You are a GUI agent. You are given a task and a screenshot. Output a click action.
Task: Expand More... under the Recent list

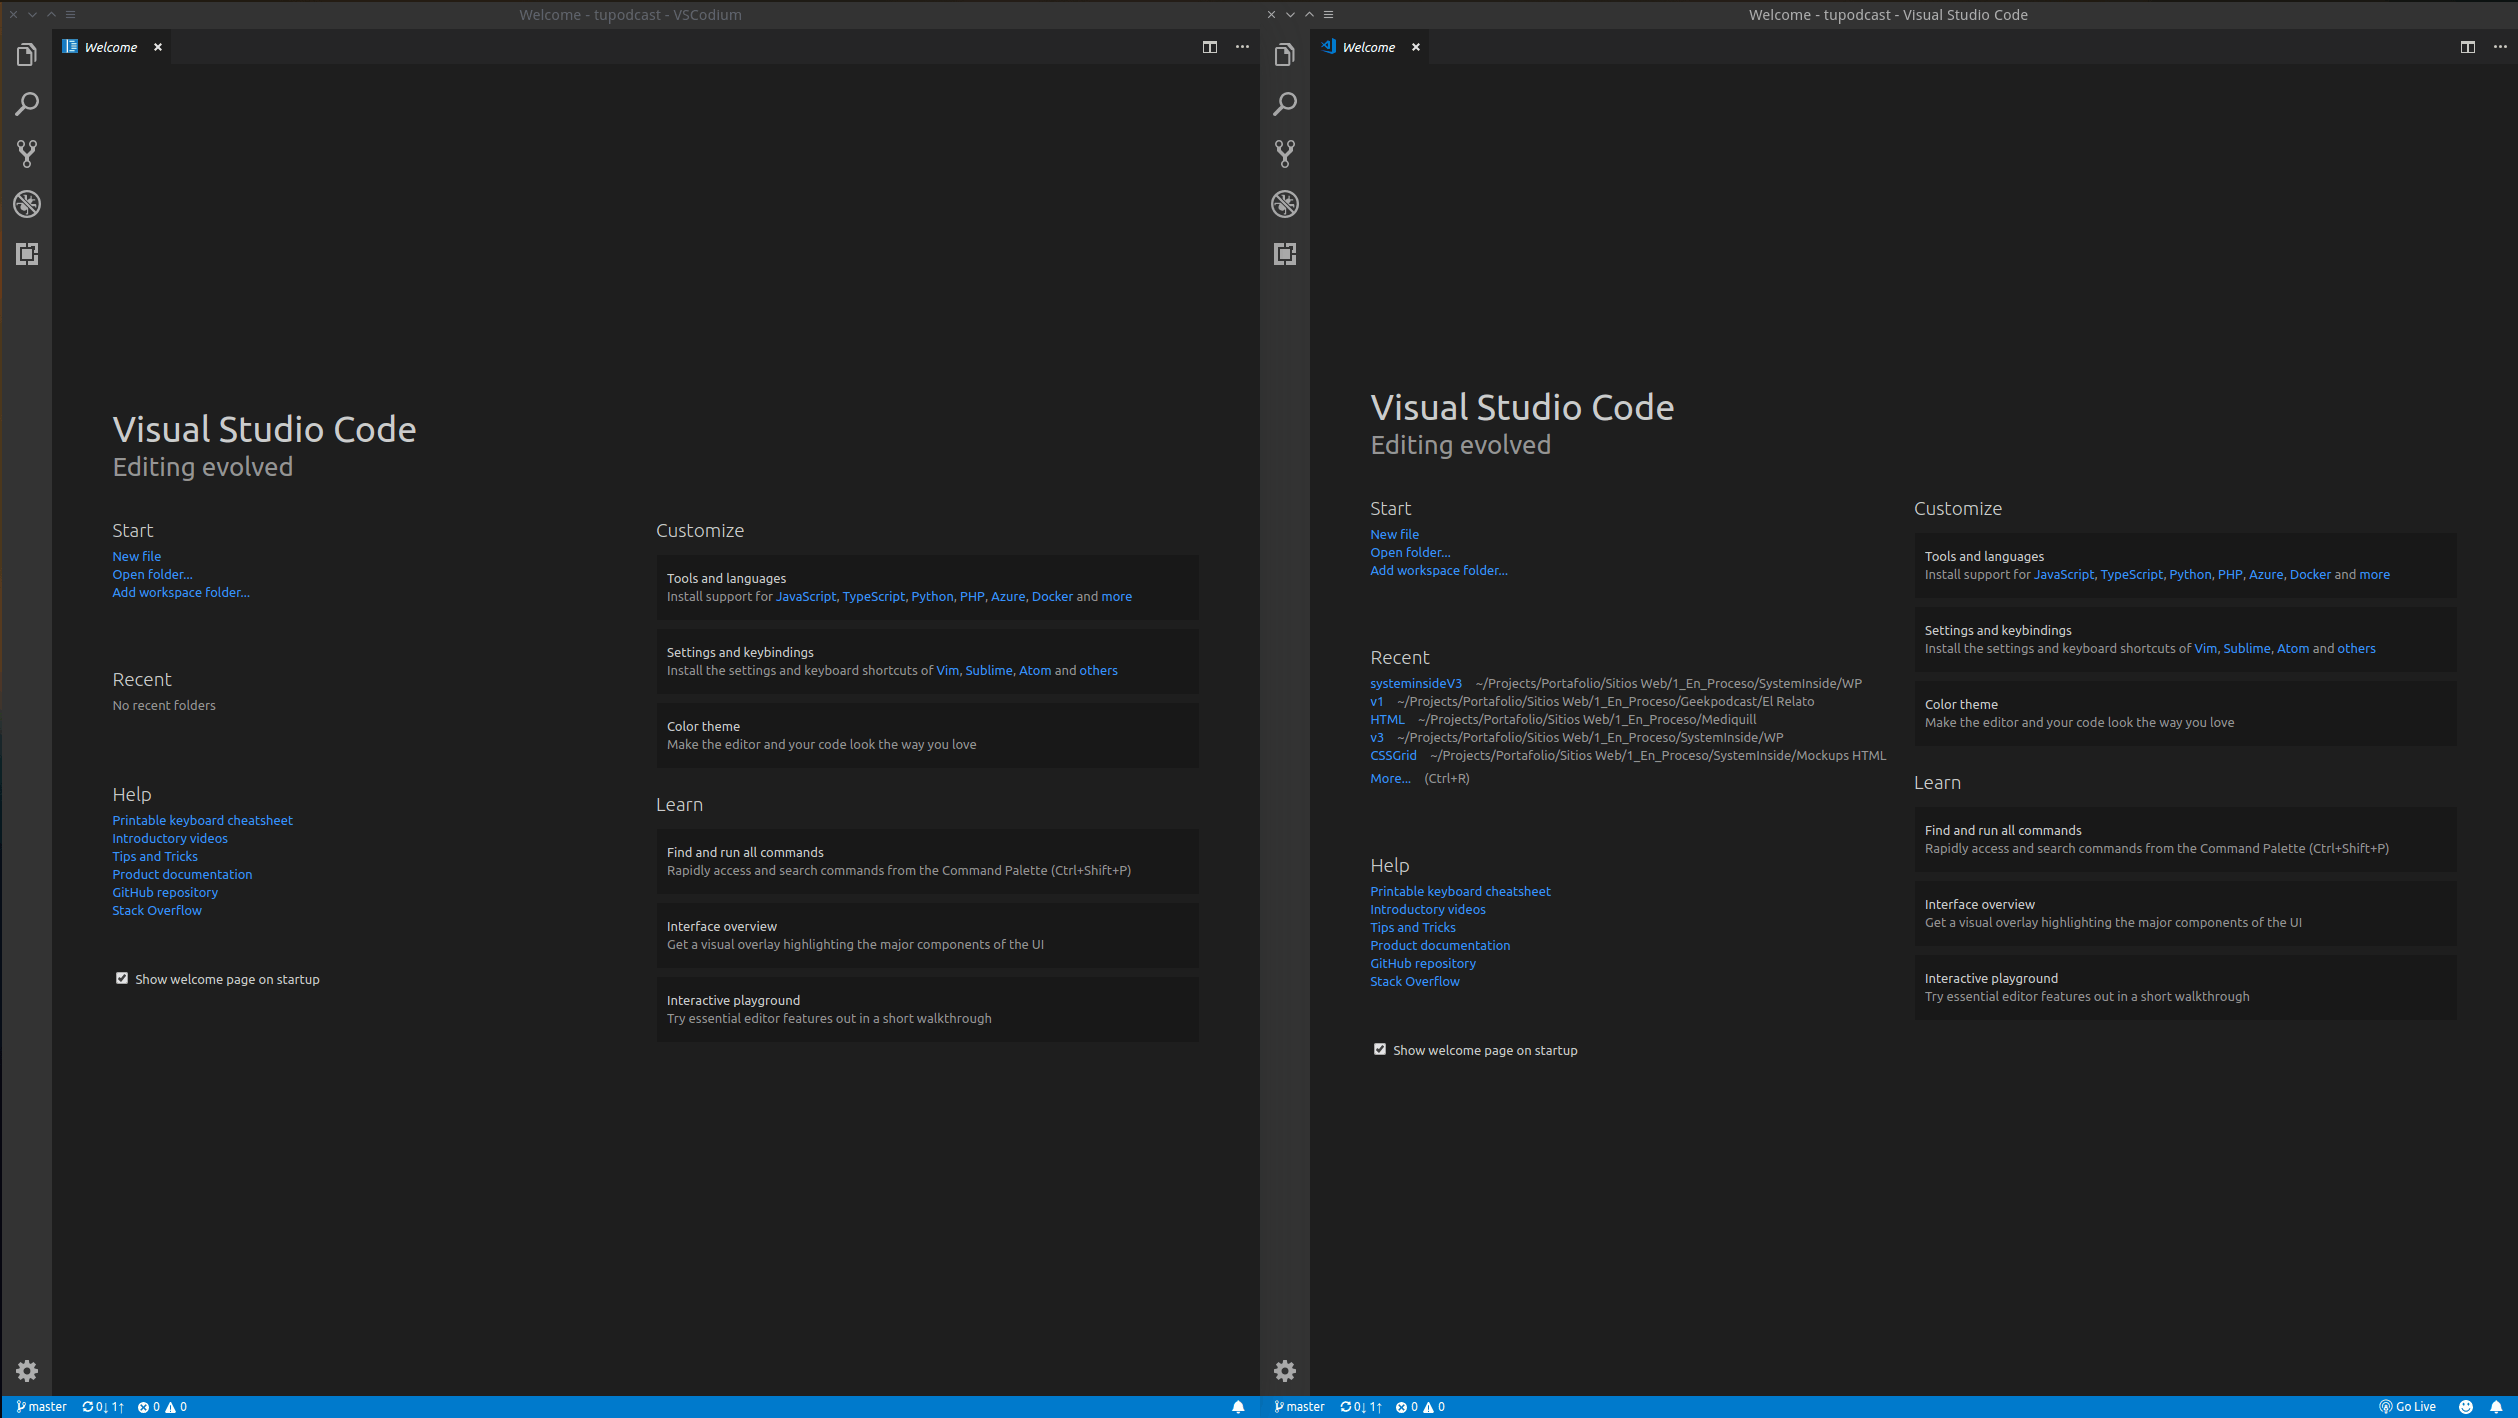coord(1389,778)
